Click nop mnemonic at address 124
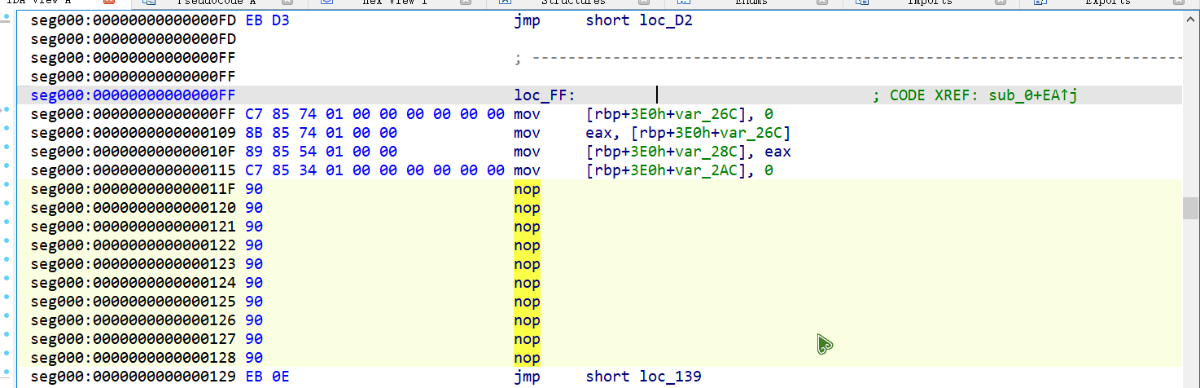Screen dimensions: 1200x388 tap(526, 283)
